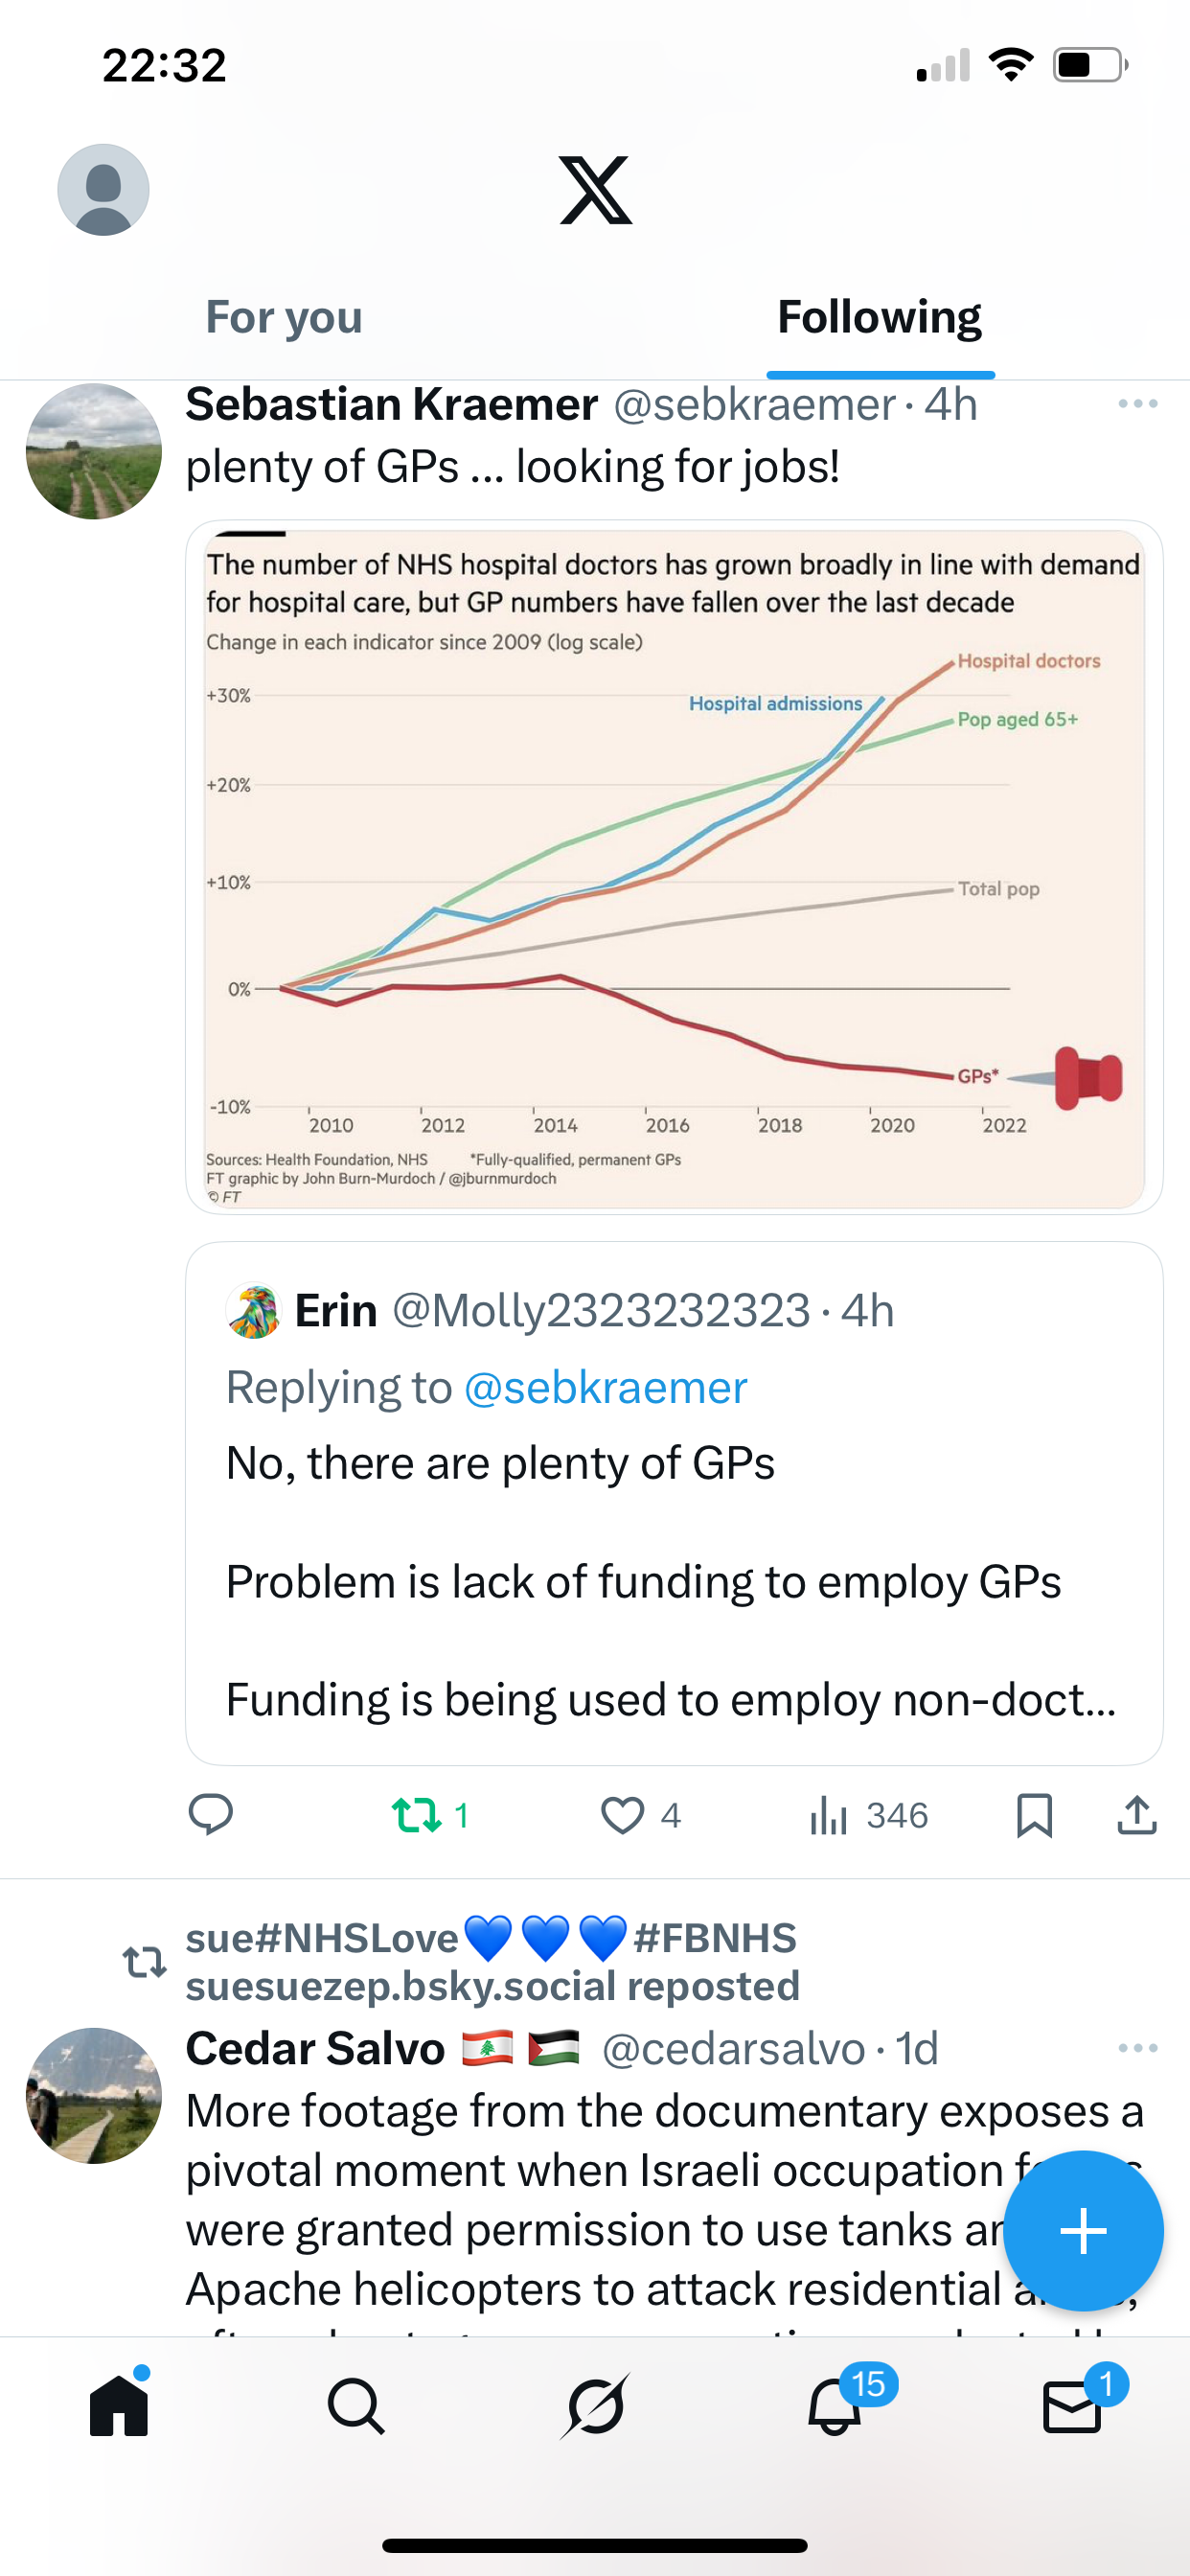Open the NHS doctors chart image

point(673,867)
